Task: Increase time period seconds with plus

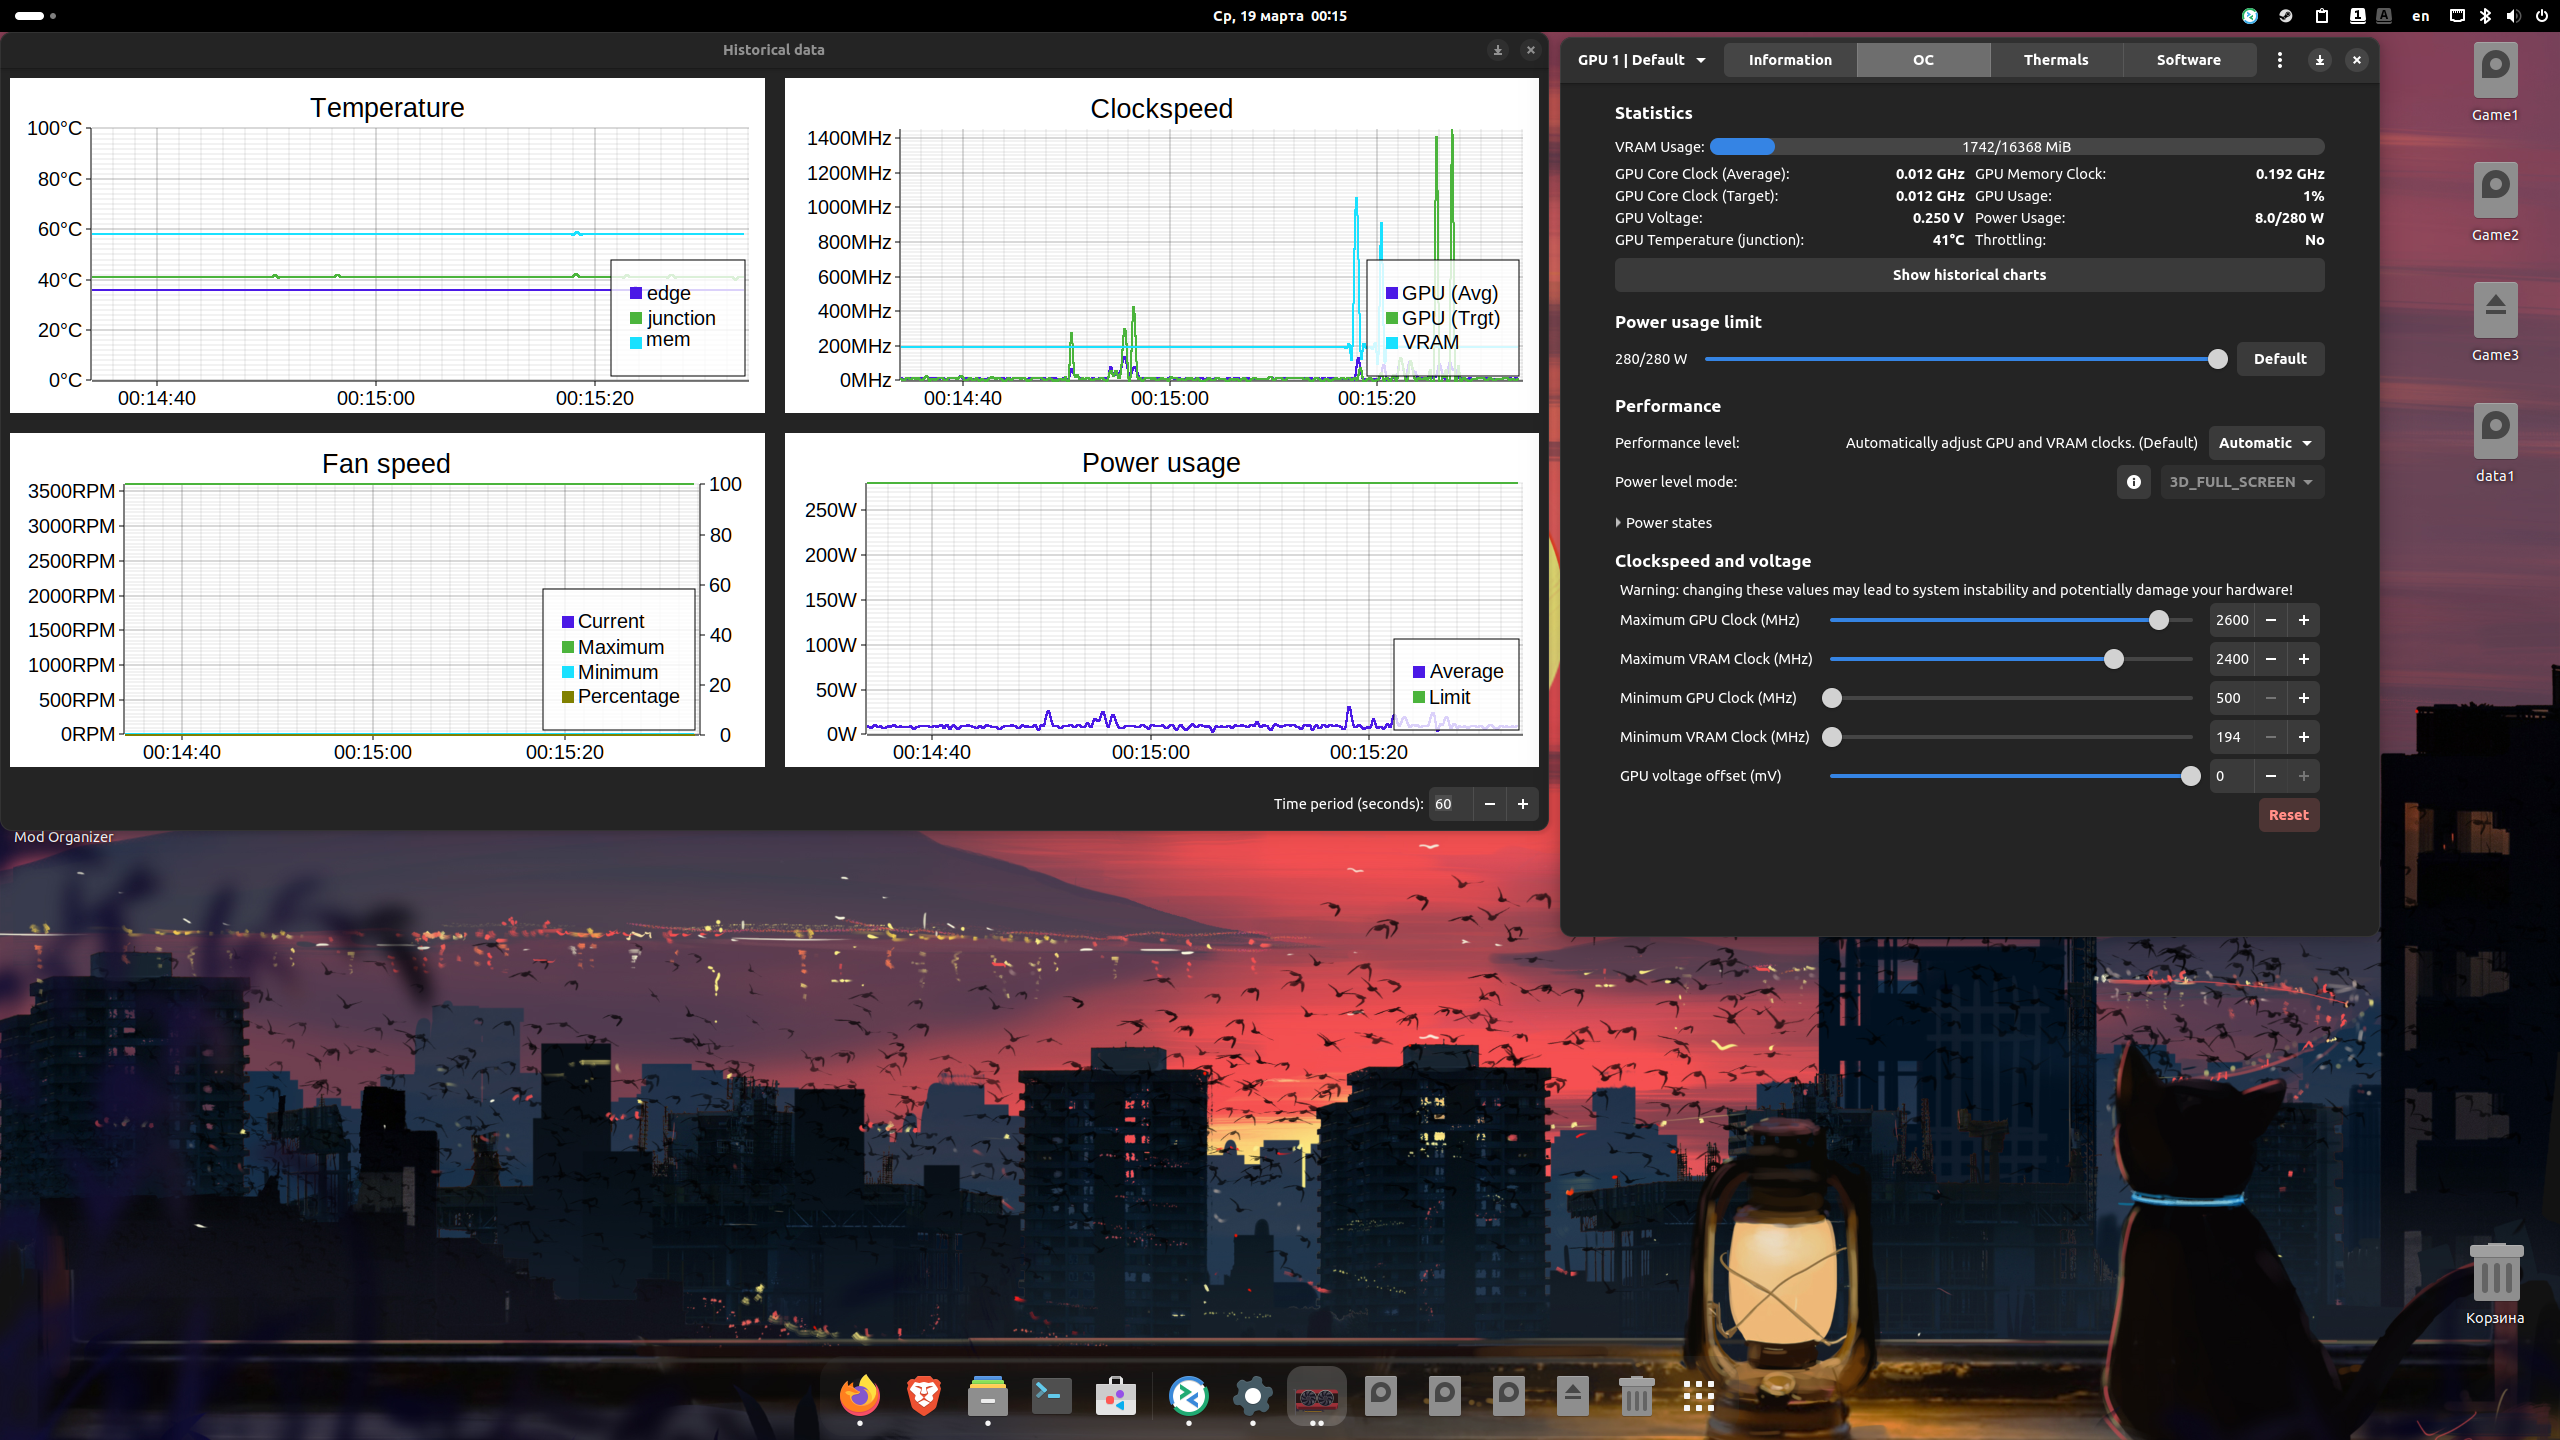Action: click(1523, 804)
